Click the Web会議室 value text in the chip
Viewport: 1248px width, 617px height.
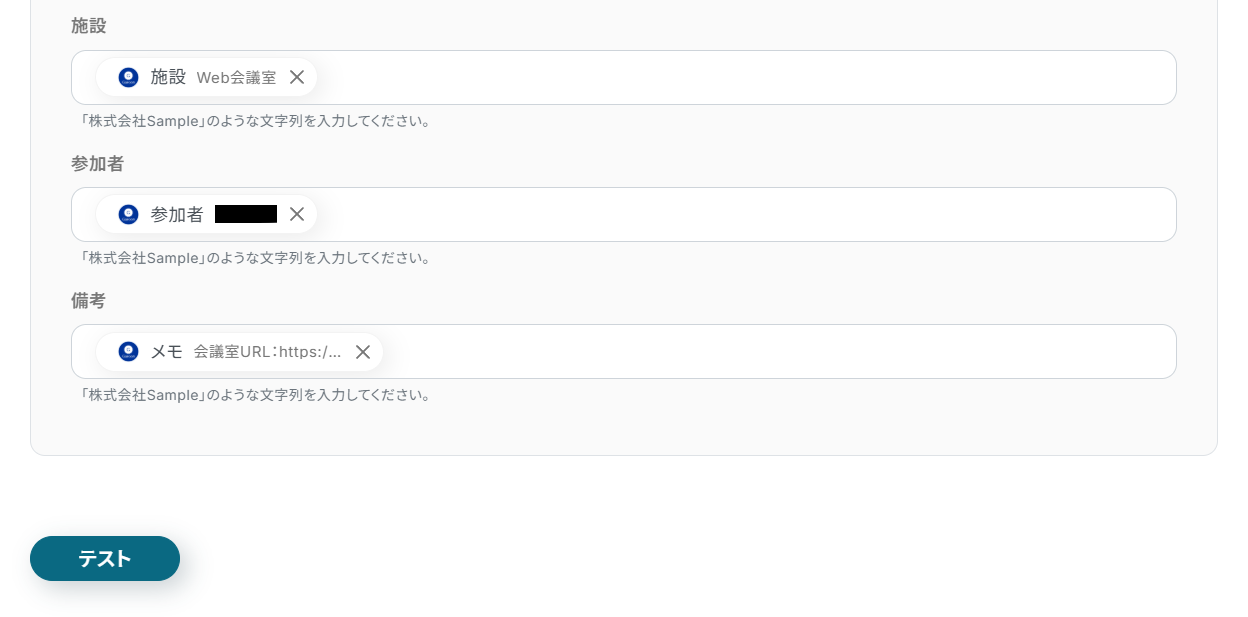[x=236, y=77]
